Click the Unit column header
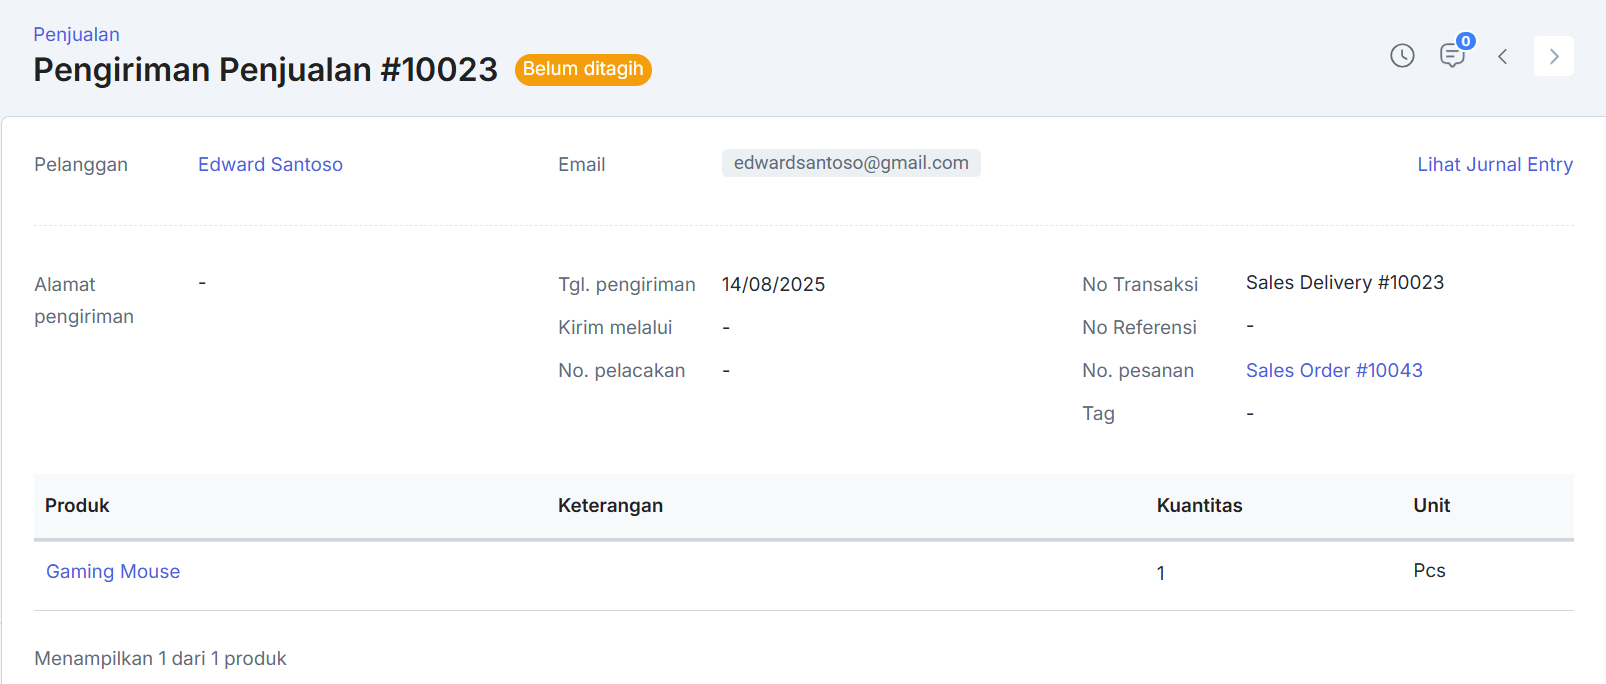The height and width of the screenshot is (684, 1606). [x=1431, y=505]
